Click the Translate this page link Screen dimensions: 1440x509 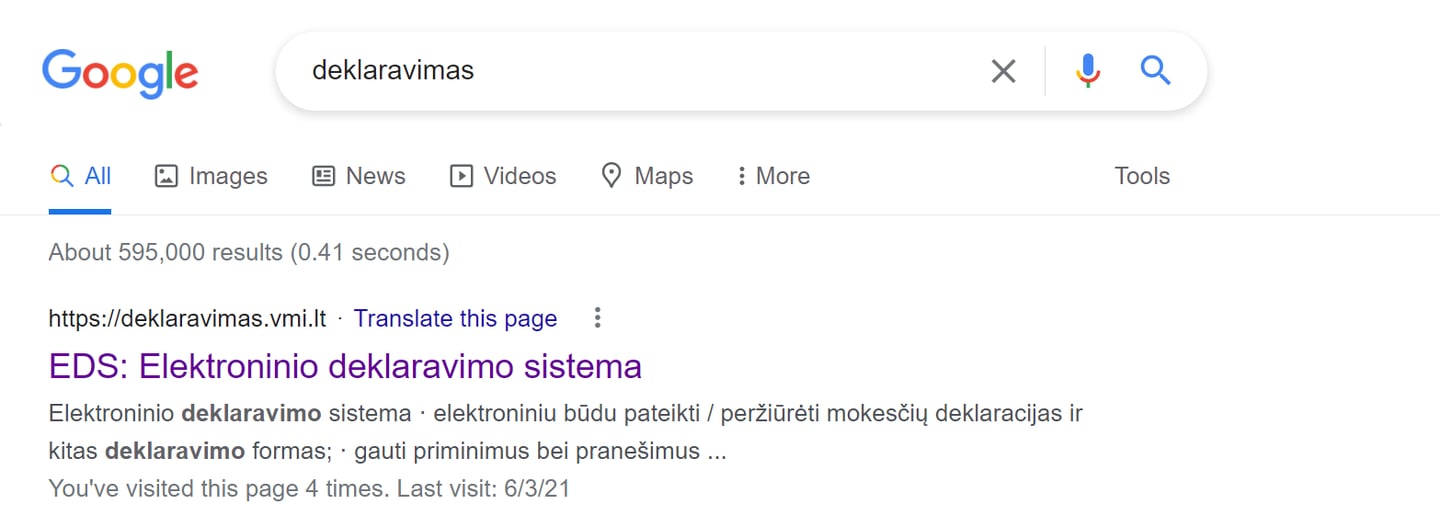[455, 318]
